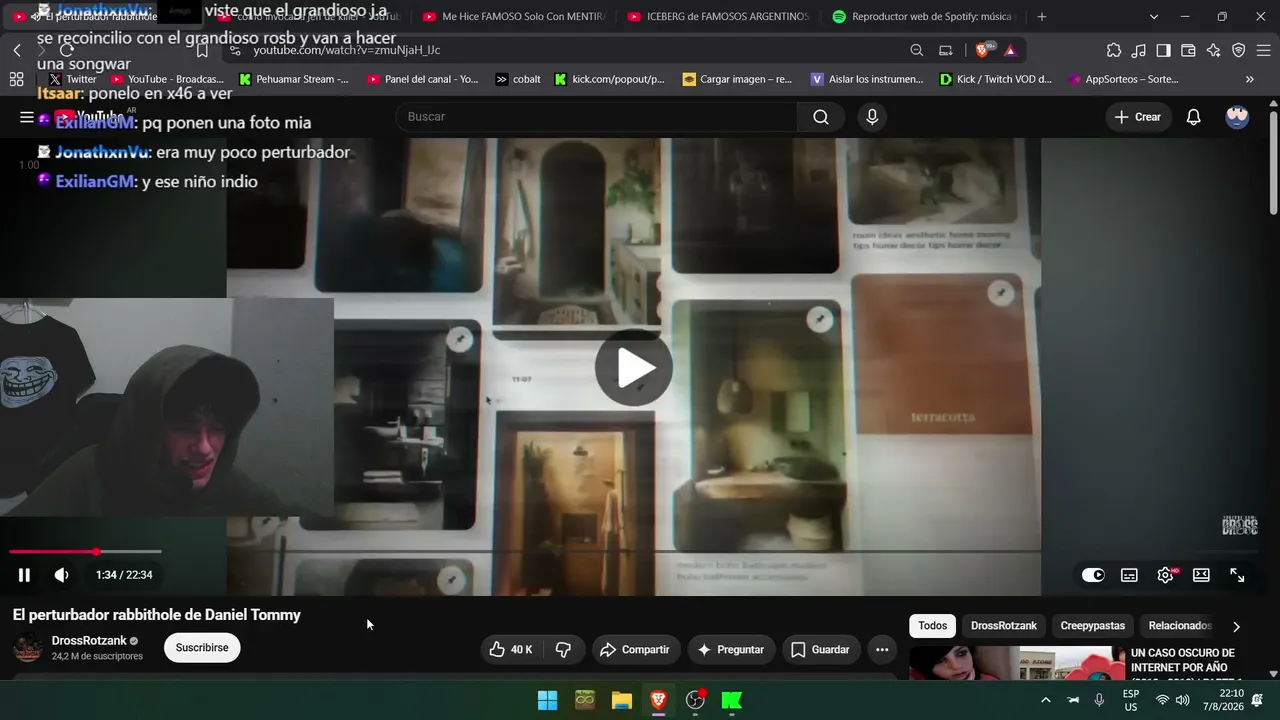Subscribe with the Suscribirse button
Screen dimensions: 1280x720
pos(202,648)
